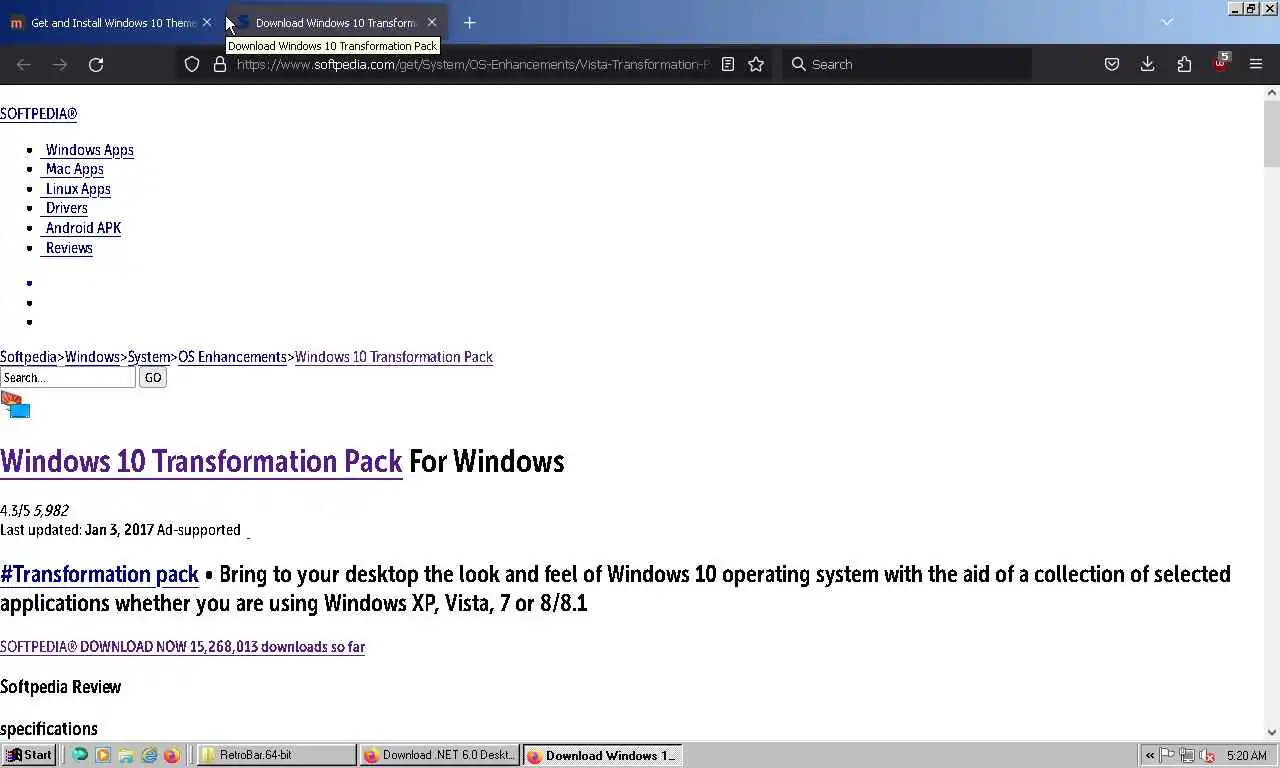This screenshot has height=768, width=1280.
Task: Visit the Android APK section
Action: point(82,228)
